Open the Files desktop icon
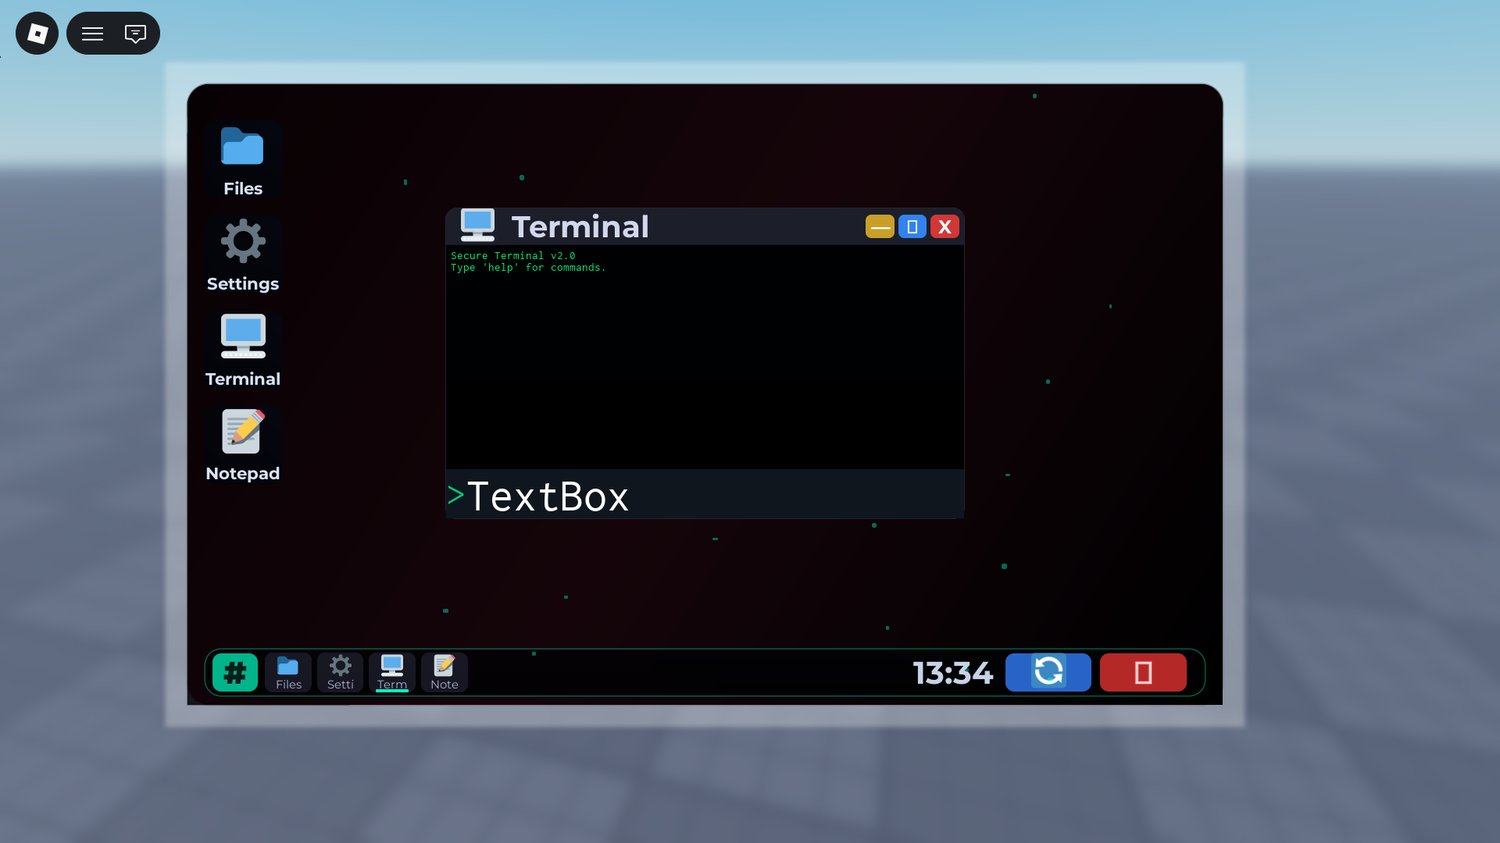The image size is (1500, 843). 243,160
